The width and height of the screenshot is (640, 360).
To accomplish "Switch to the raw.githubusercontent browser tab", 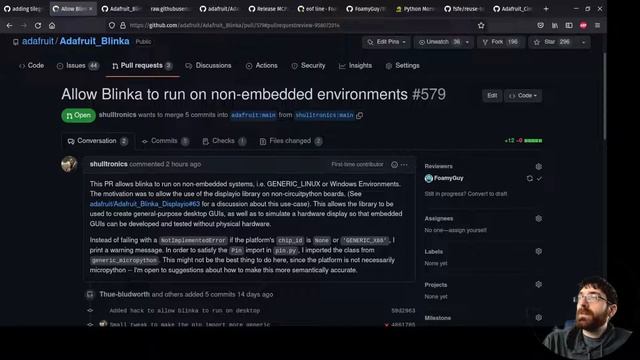I will (170, 9).
